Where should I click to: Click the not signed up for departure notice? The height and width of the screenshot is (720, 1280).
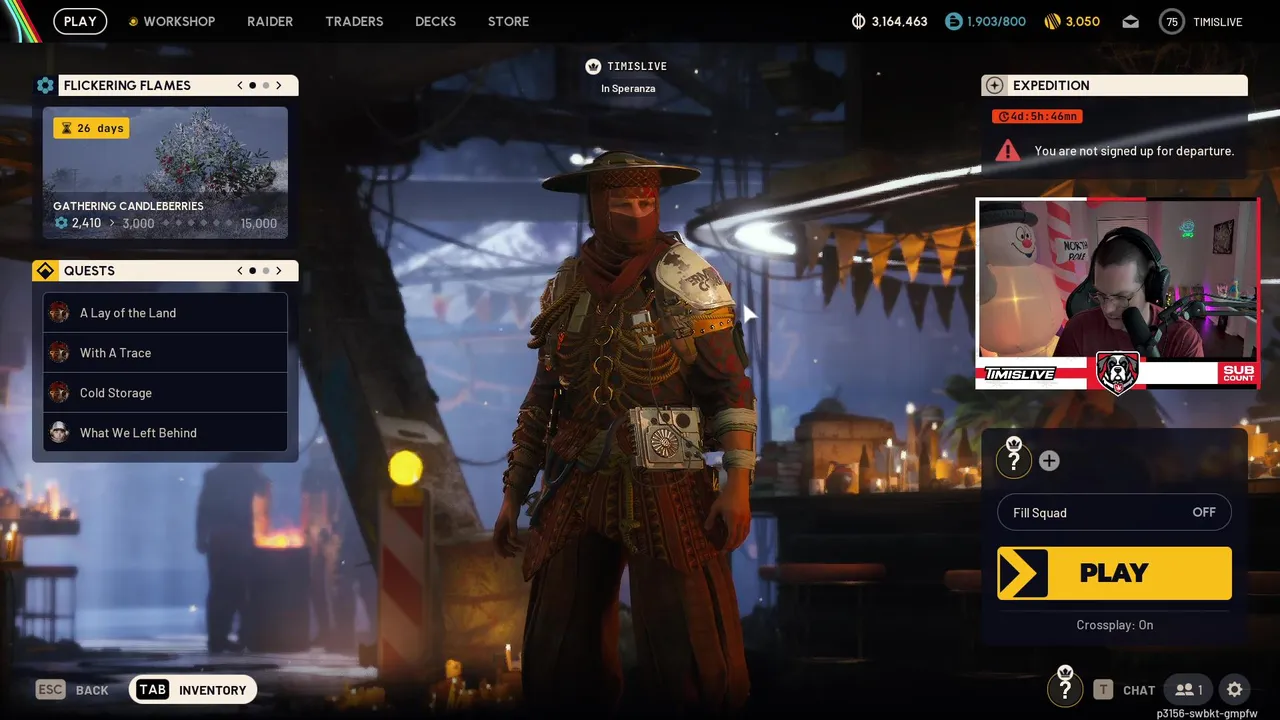click(x=1134, y=151)
